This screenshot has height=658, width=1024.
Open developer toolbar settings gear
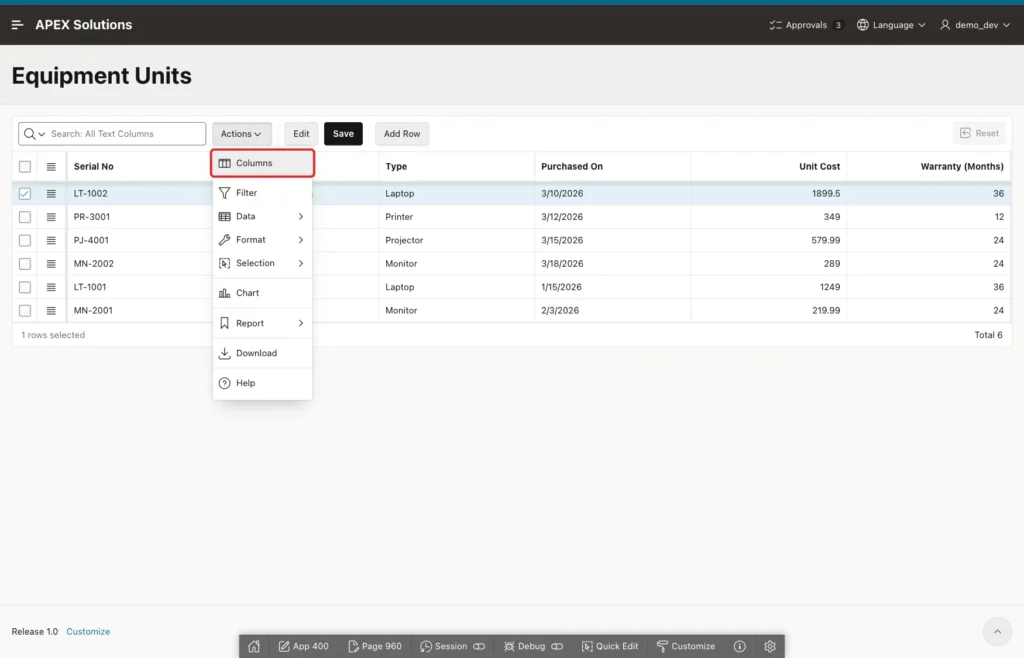[x=770, y=646]
